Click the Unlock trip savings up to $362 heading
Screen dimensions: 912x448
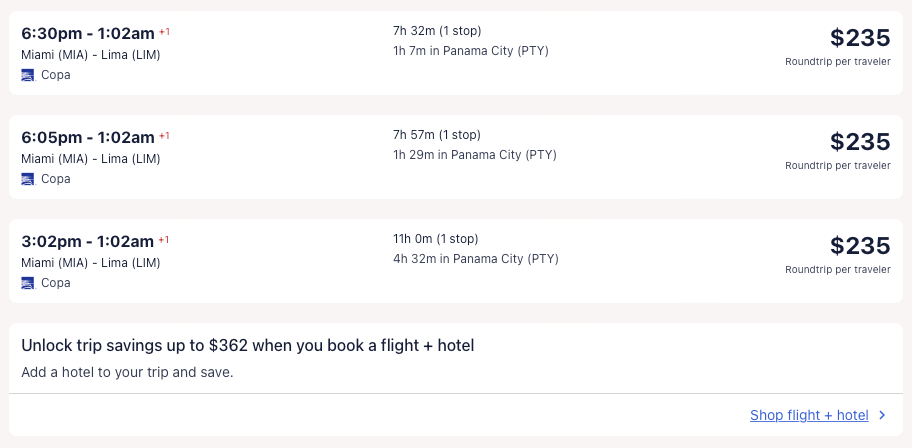[247, 346]
